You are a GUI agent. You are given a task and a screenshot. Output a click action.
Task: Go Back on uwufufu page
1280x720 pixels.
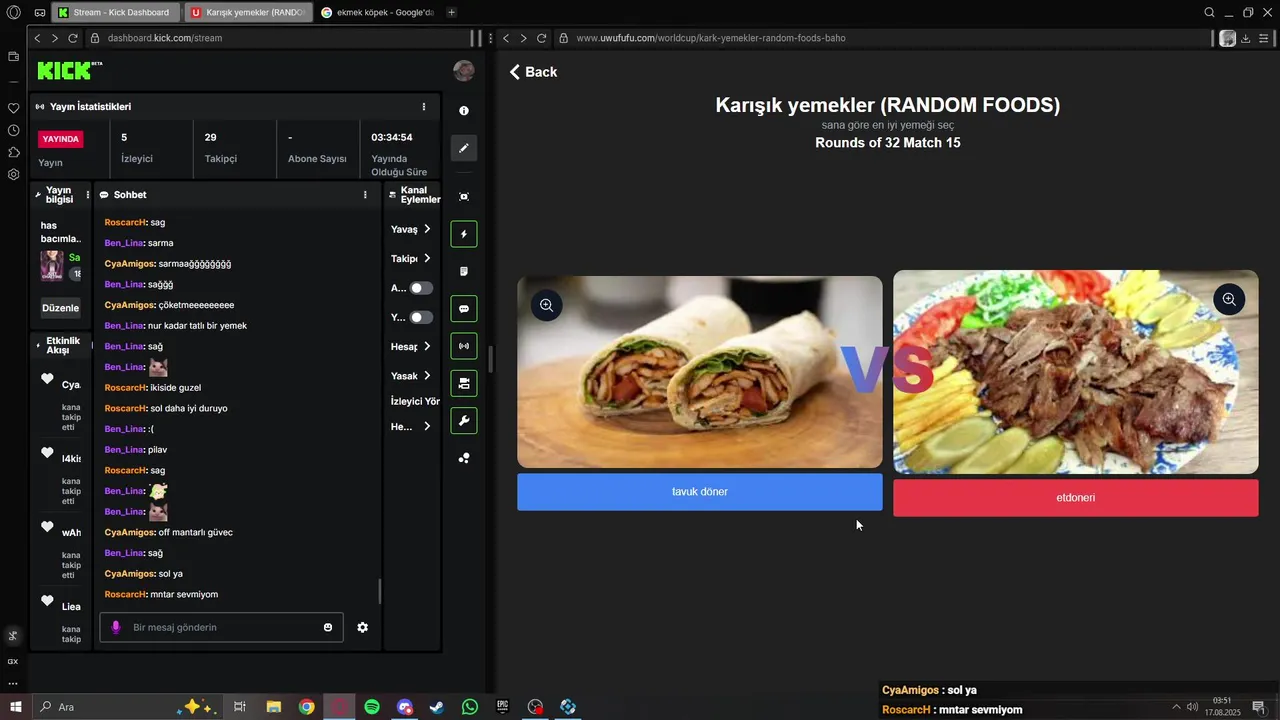point(533,72)
